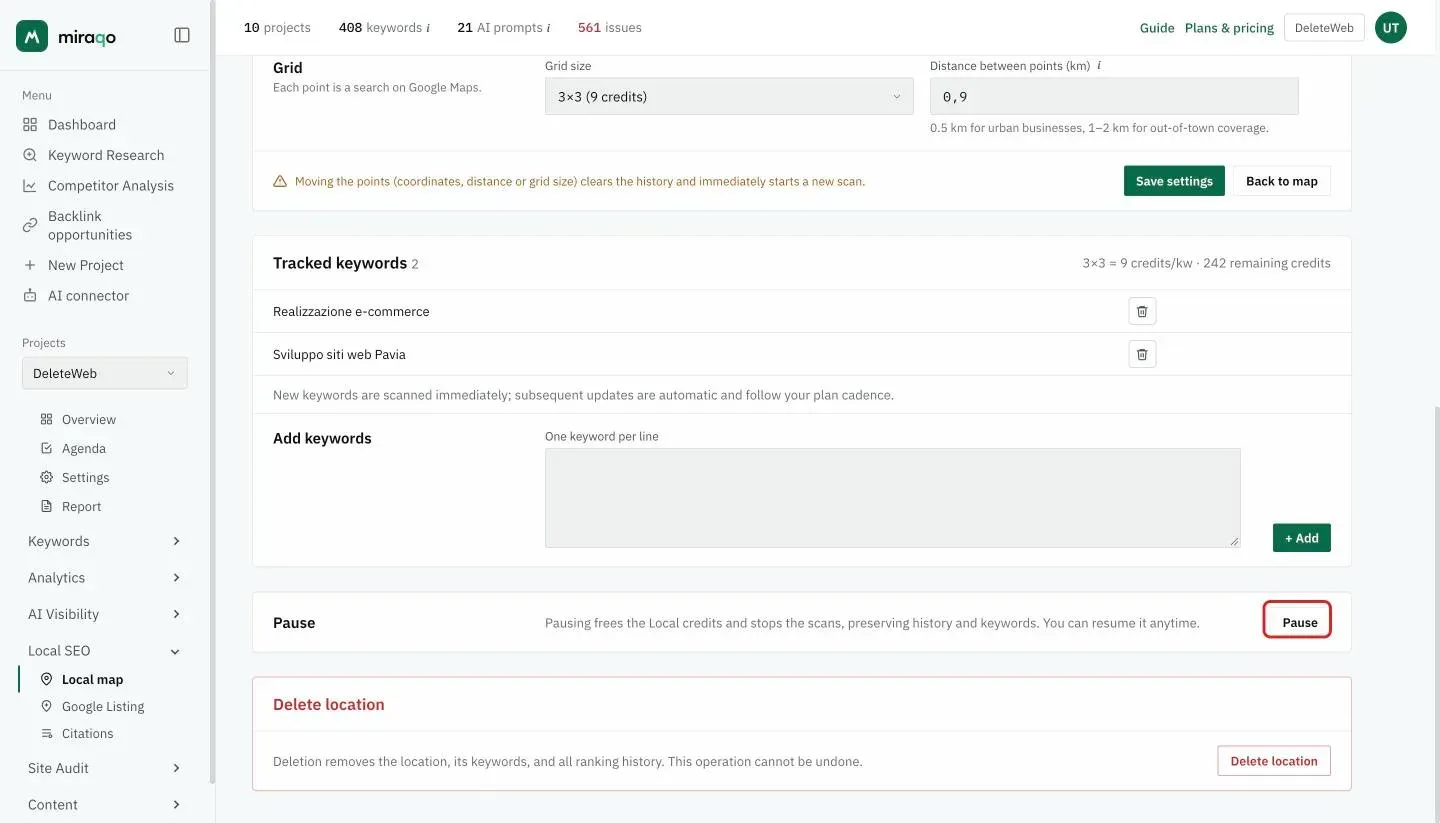The image size is (1440, 823).
Task: Click the Citations list icon
Action: pos(46,733)
